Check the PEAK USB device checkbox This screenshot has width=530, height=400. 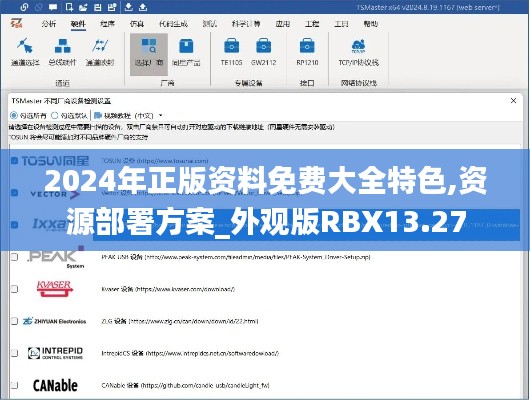coord(14,257)
